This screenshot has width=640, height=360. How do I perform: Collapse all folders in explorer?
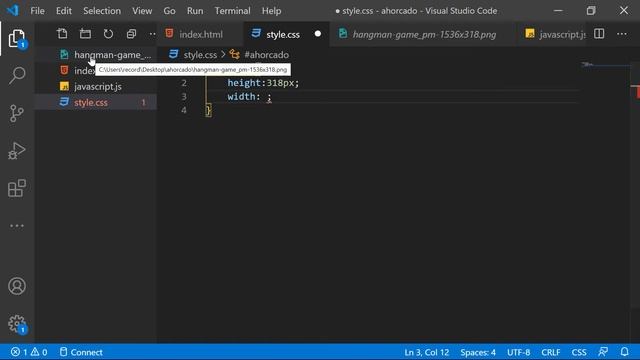click(x=131, y=34)
